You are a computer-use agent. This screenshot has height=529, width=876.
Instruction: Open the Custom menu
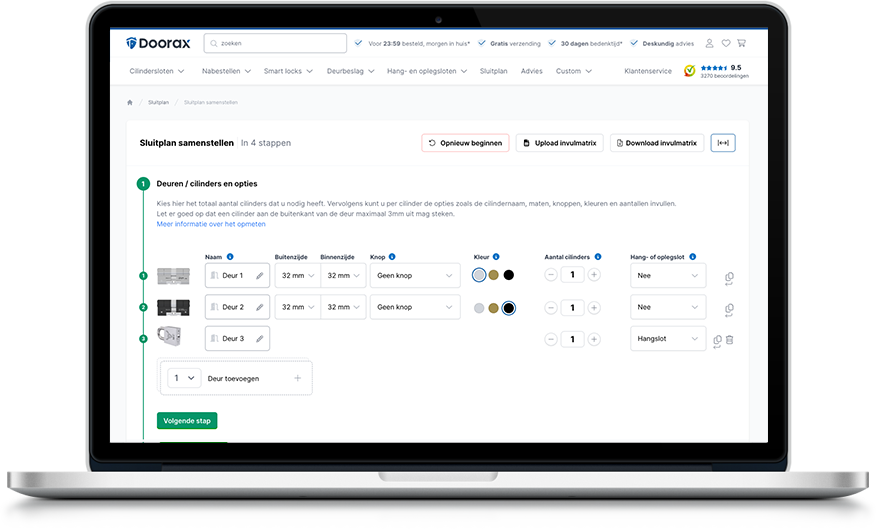click(573, 71)
